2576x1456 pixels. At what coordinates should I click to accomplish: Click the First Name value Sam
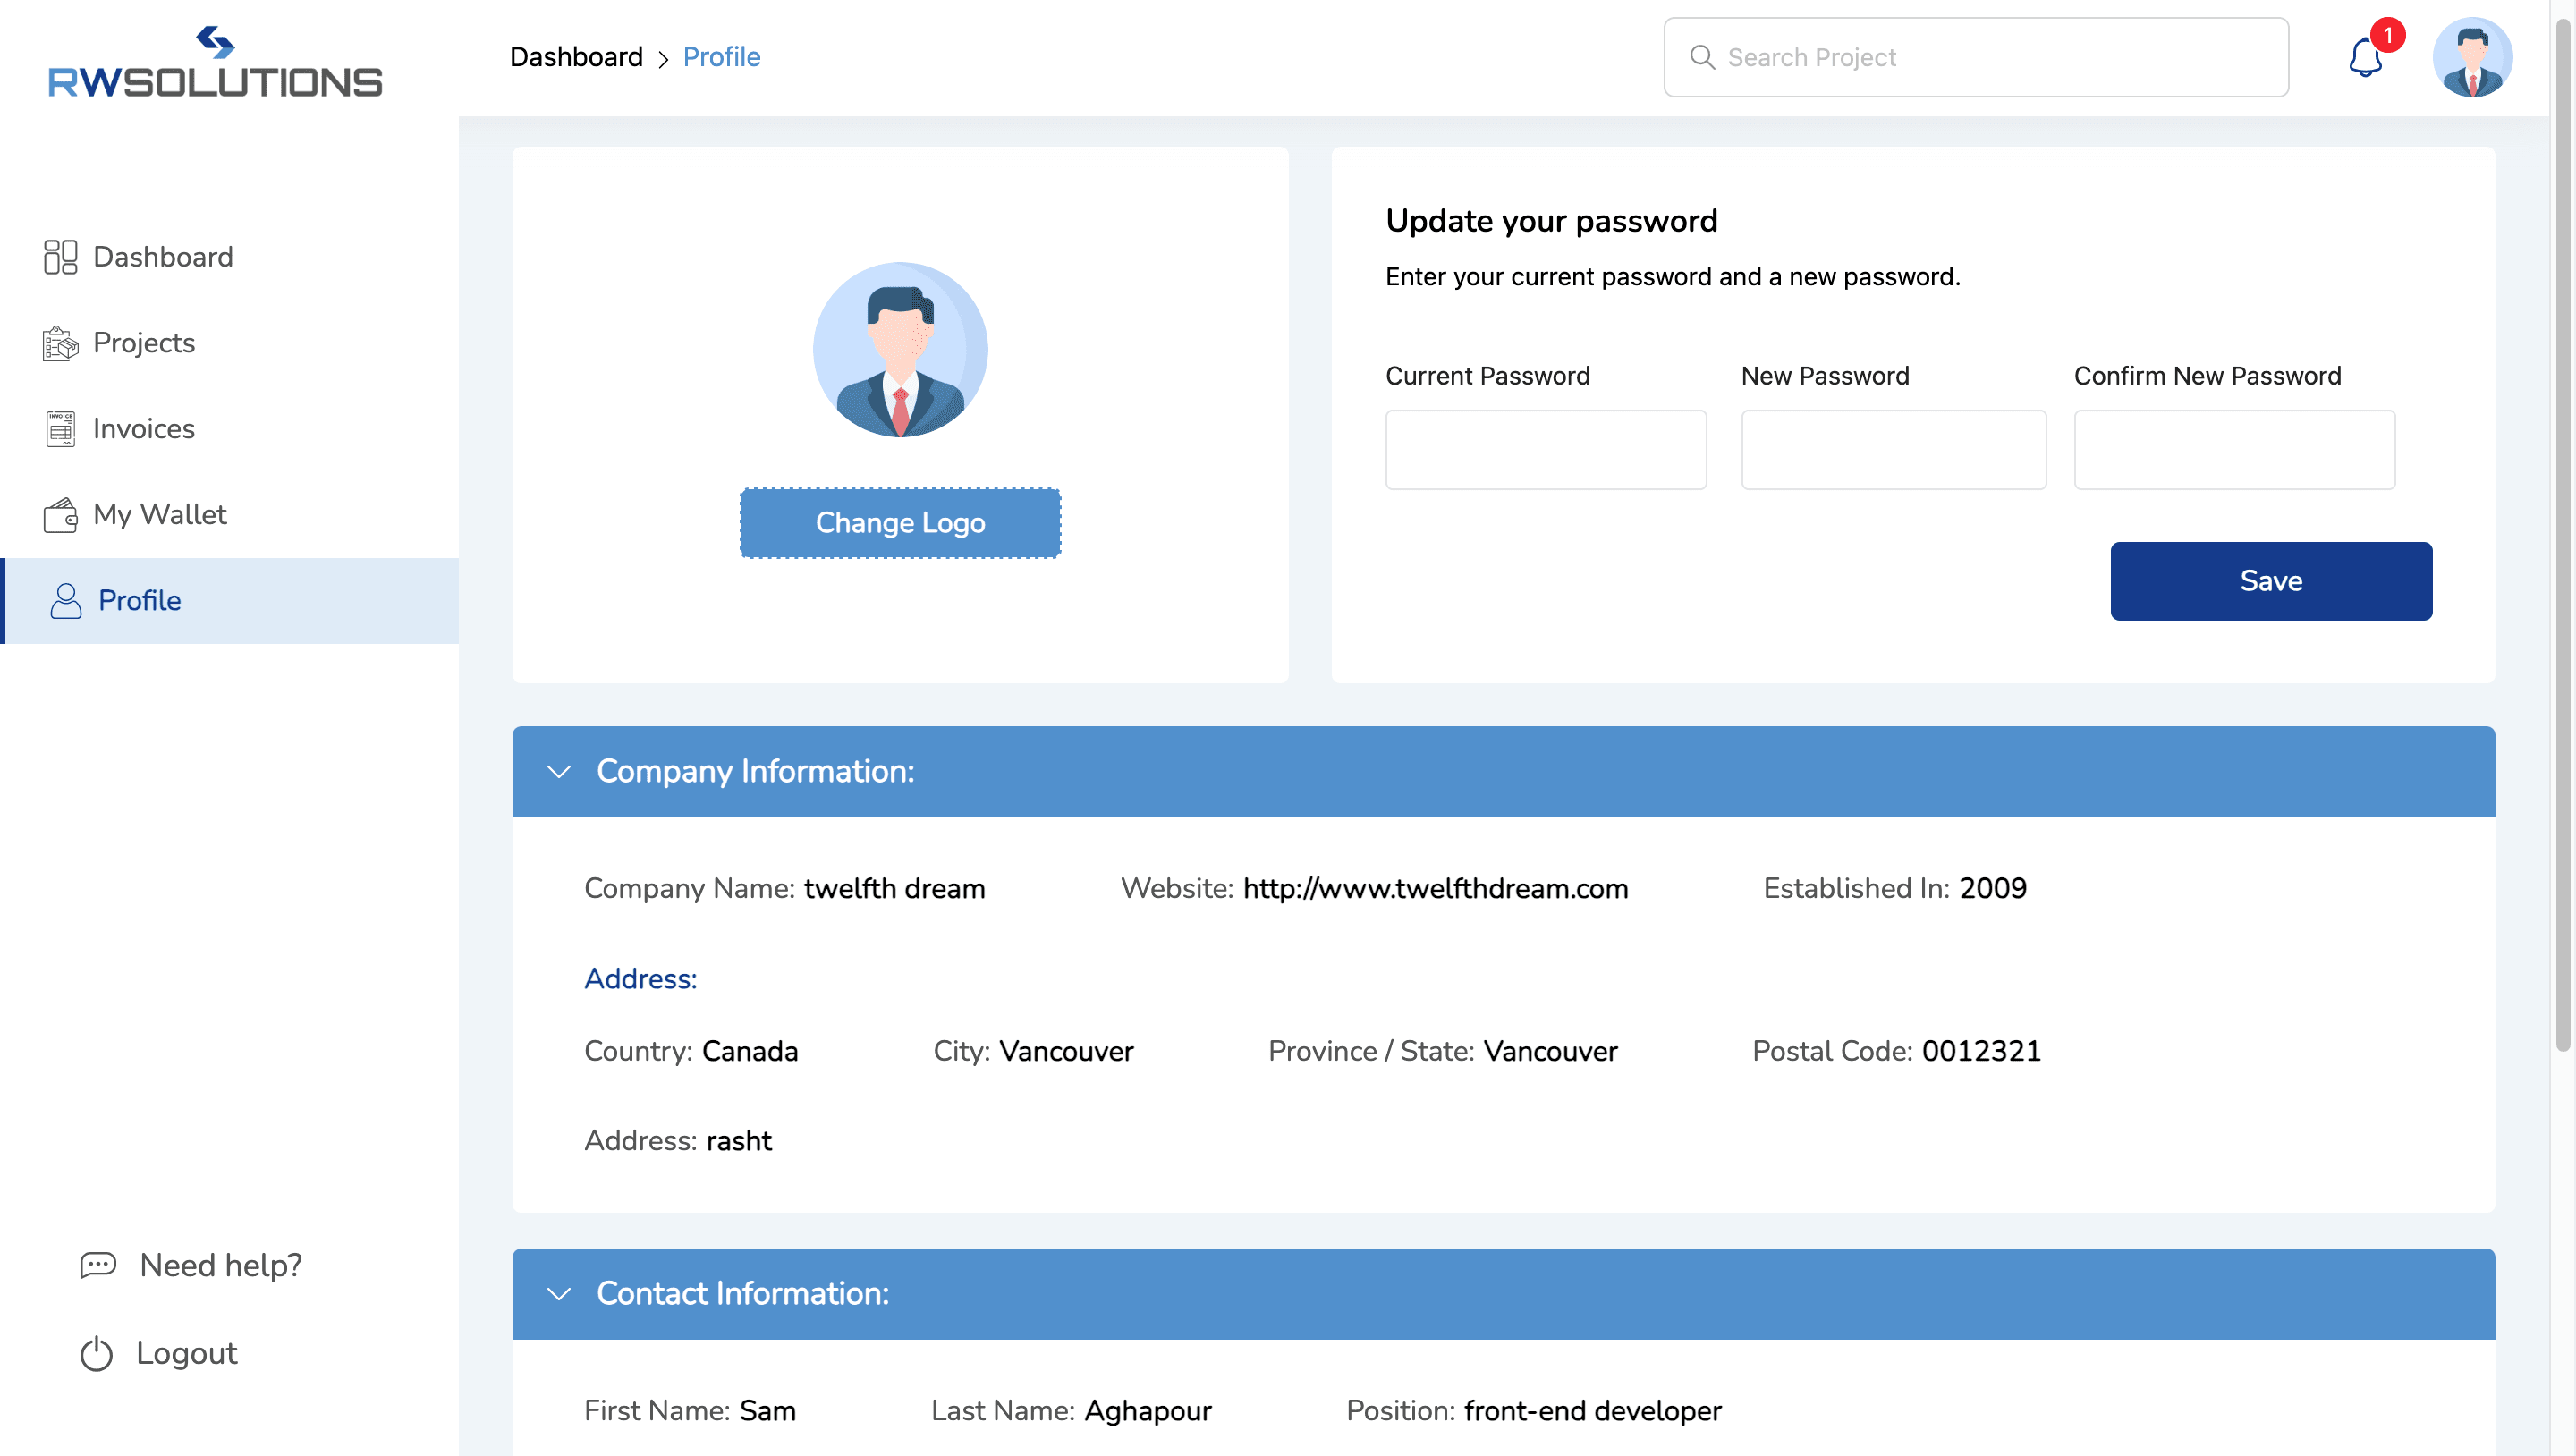pyautogui.click(x=768, y=1411)
